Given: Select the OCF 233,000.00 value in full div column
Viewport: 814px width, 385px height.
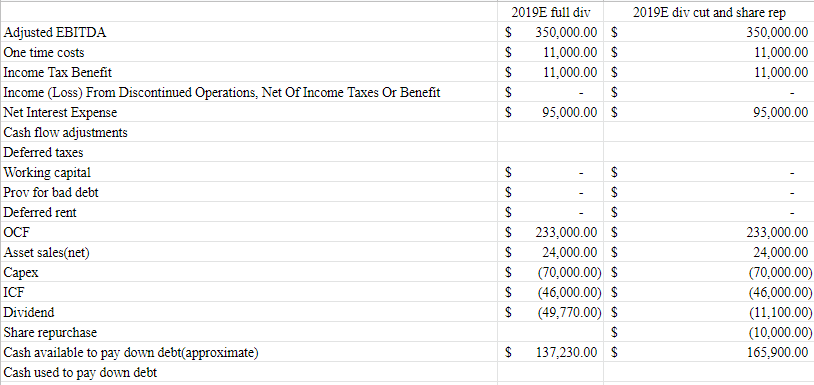Looking at the screenshot, I should tap(566, 232).
